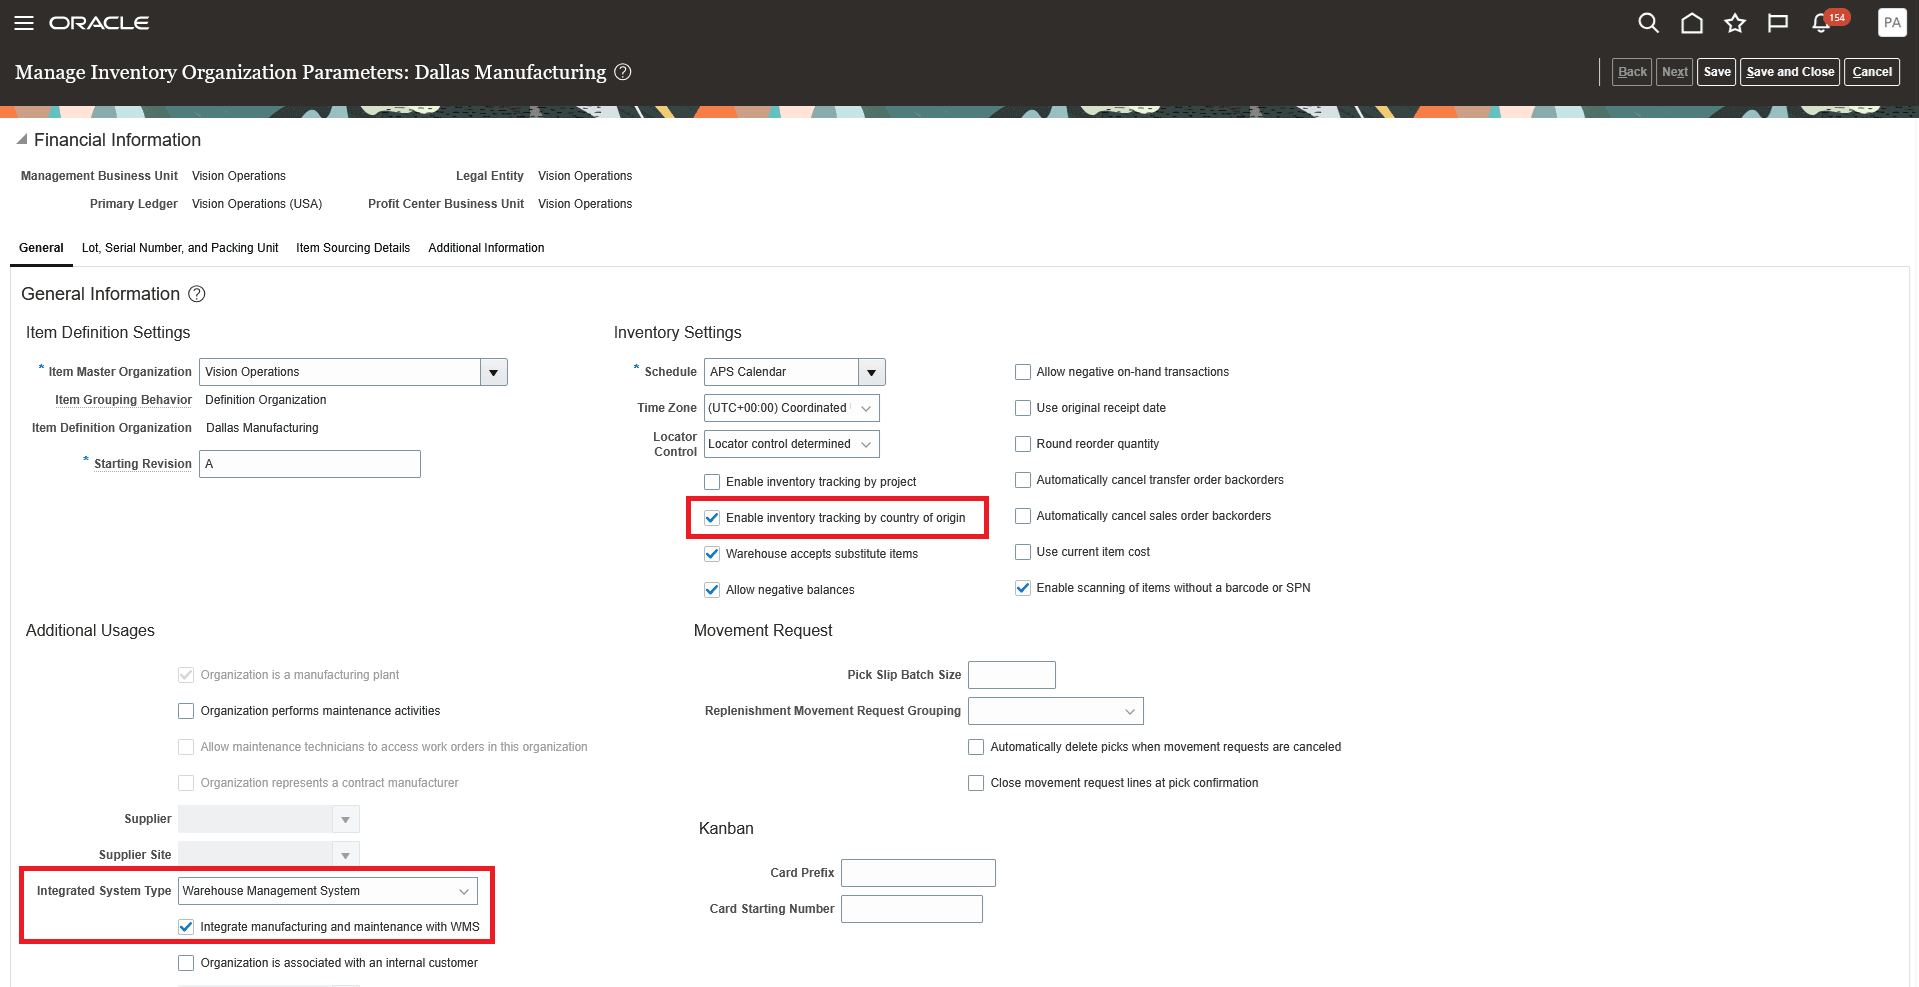The image size is (1919, 987).
Task: Open the PA user profile menu
Action: [1892, 23]
